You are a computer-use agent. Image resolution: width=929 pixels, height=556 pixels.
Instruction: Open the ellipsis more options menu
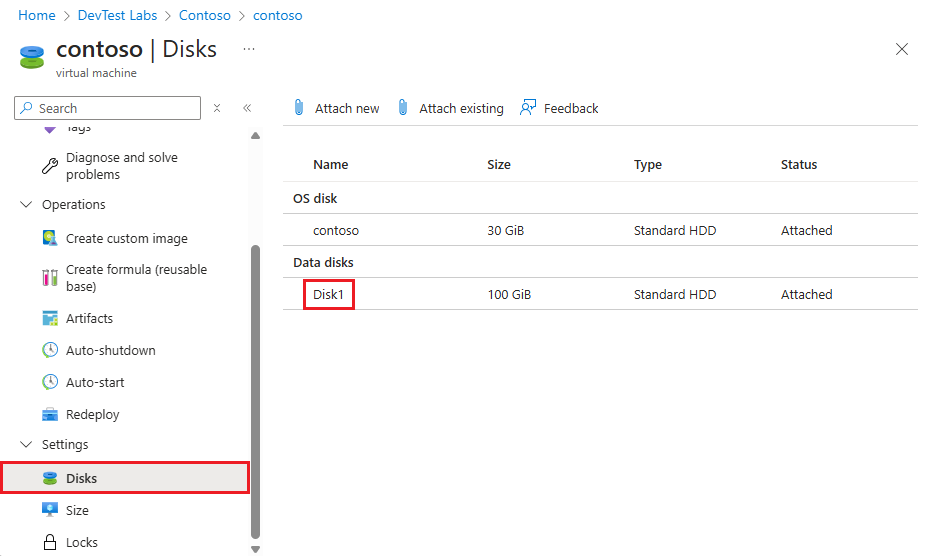249,49
